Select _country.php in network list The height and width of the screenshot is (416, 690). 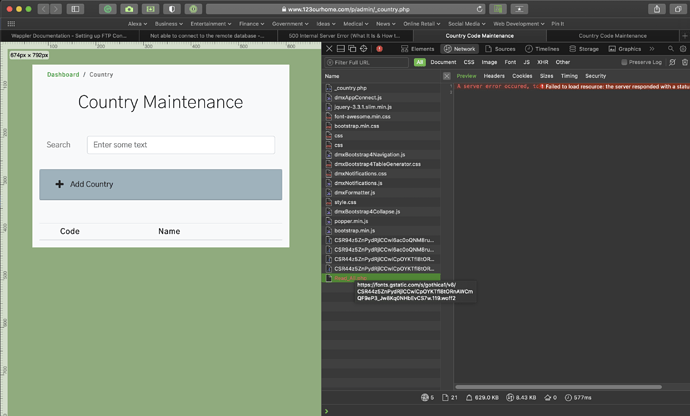[x=381, y=88]
